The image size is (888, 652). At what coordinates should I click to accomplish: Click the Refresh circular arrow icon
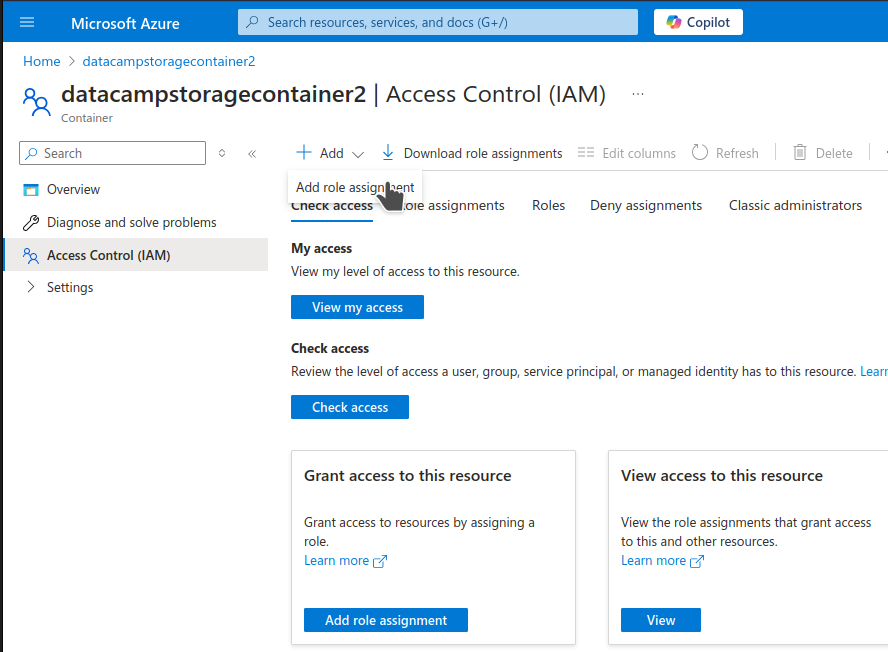click(x=699, y=152)
